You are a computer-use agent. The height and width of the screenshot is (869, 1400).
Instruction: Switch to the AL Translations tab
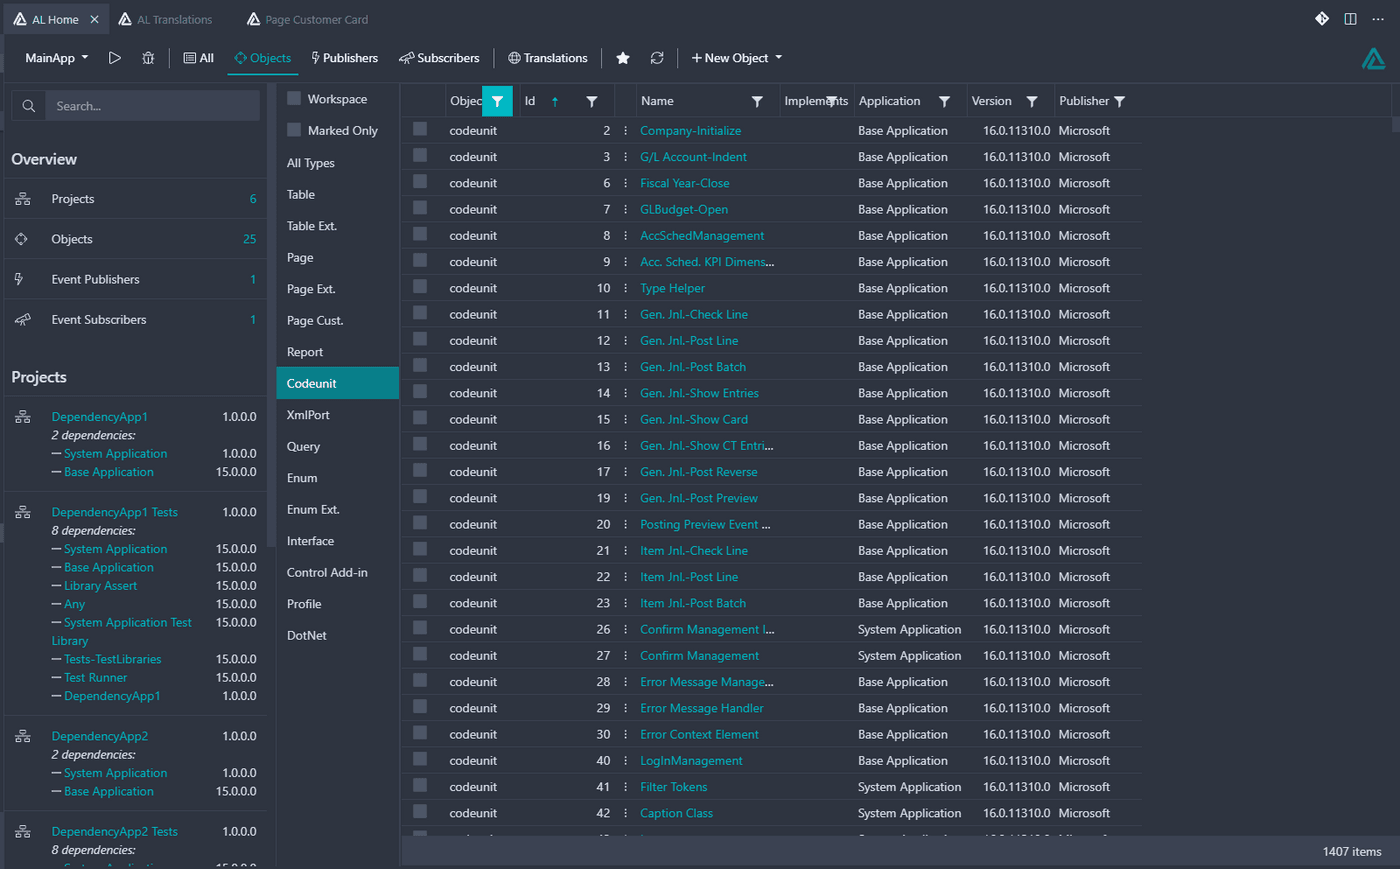tap(165, 19)
